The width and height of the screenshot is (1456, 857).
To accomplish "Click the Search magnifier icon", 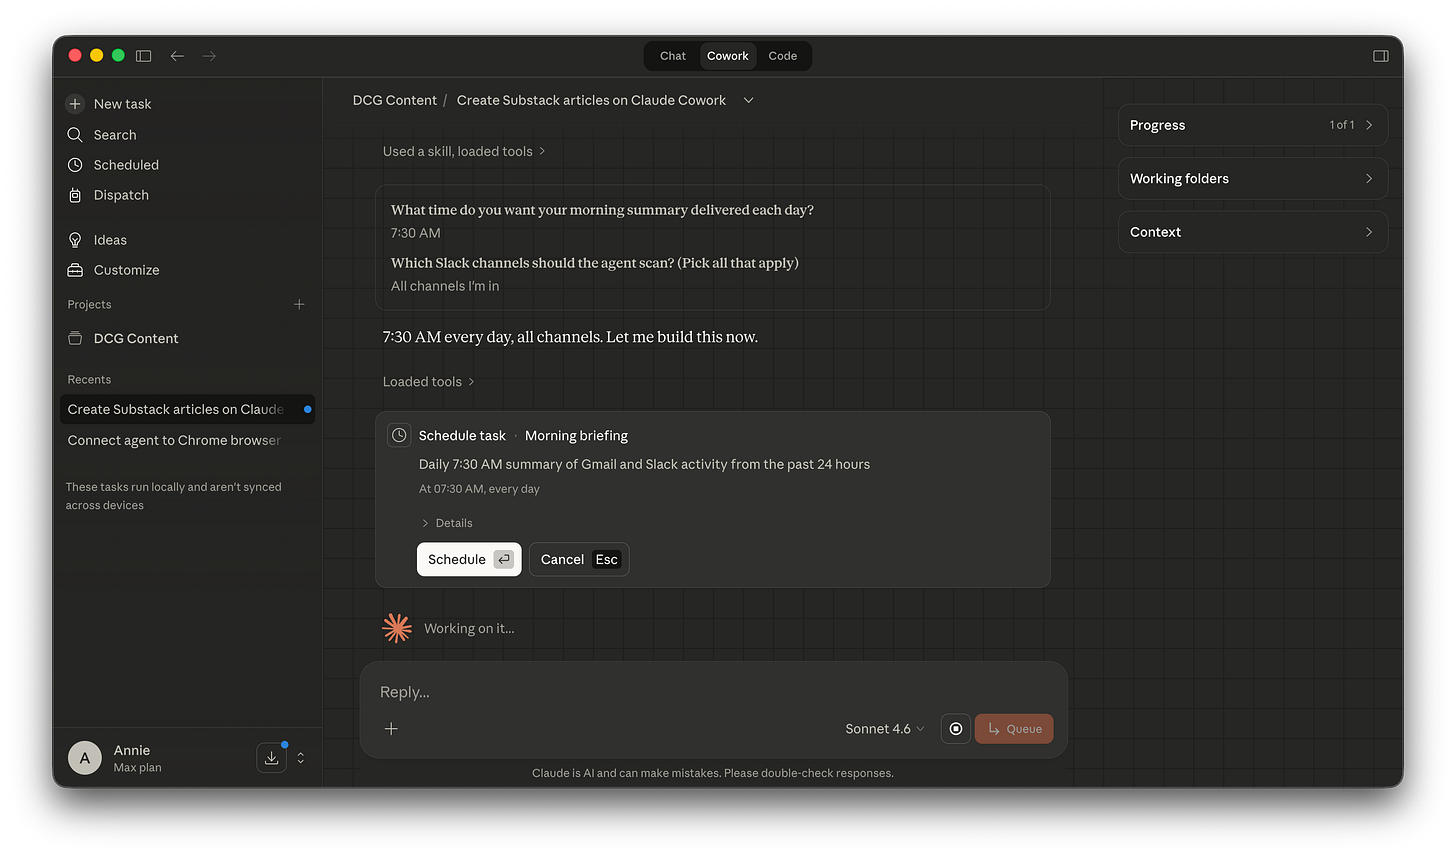I will coord(75,135).
